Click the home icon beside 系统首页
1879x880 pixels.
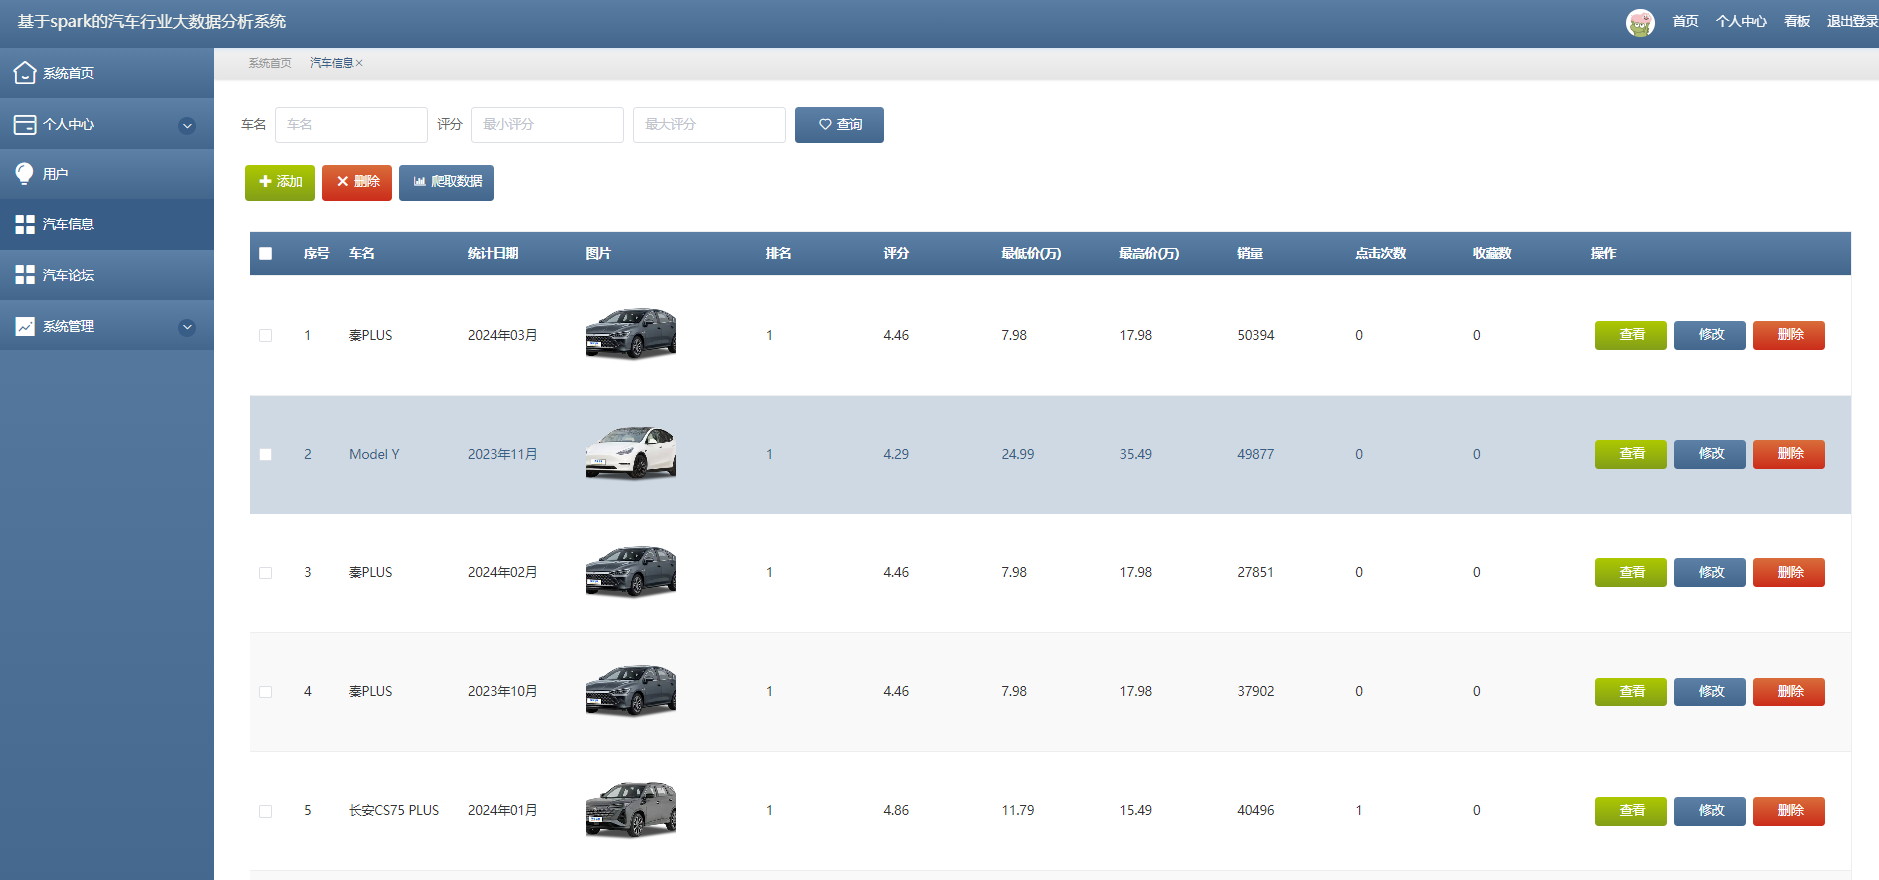(x=25, y=72)
